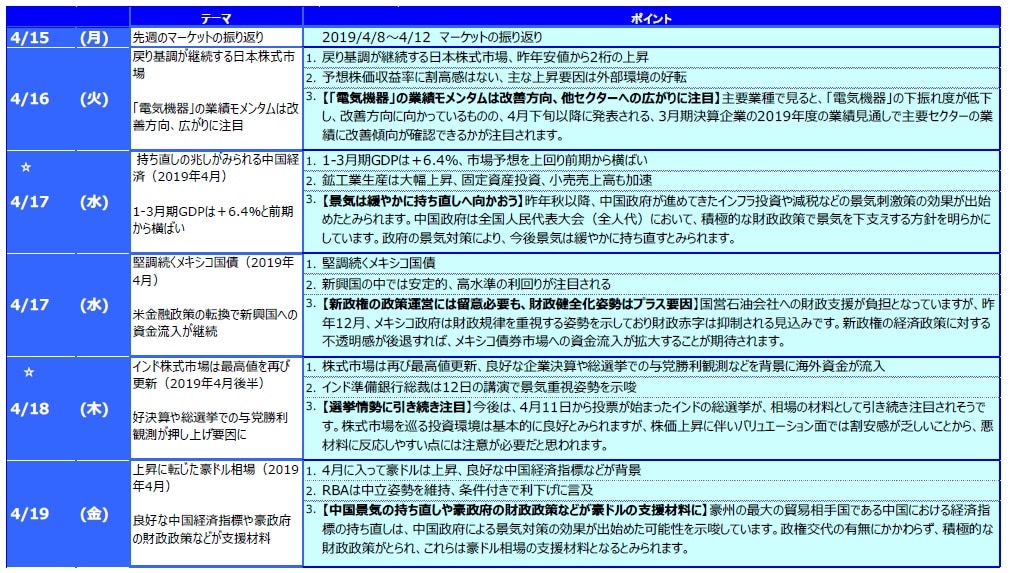Click the star icon above the 4/18 date
This screenshot has width=1011, height=573.
(x=28, y=372)
